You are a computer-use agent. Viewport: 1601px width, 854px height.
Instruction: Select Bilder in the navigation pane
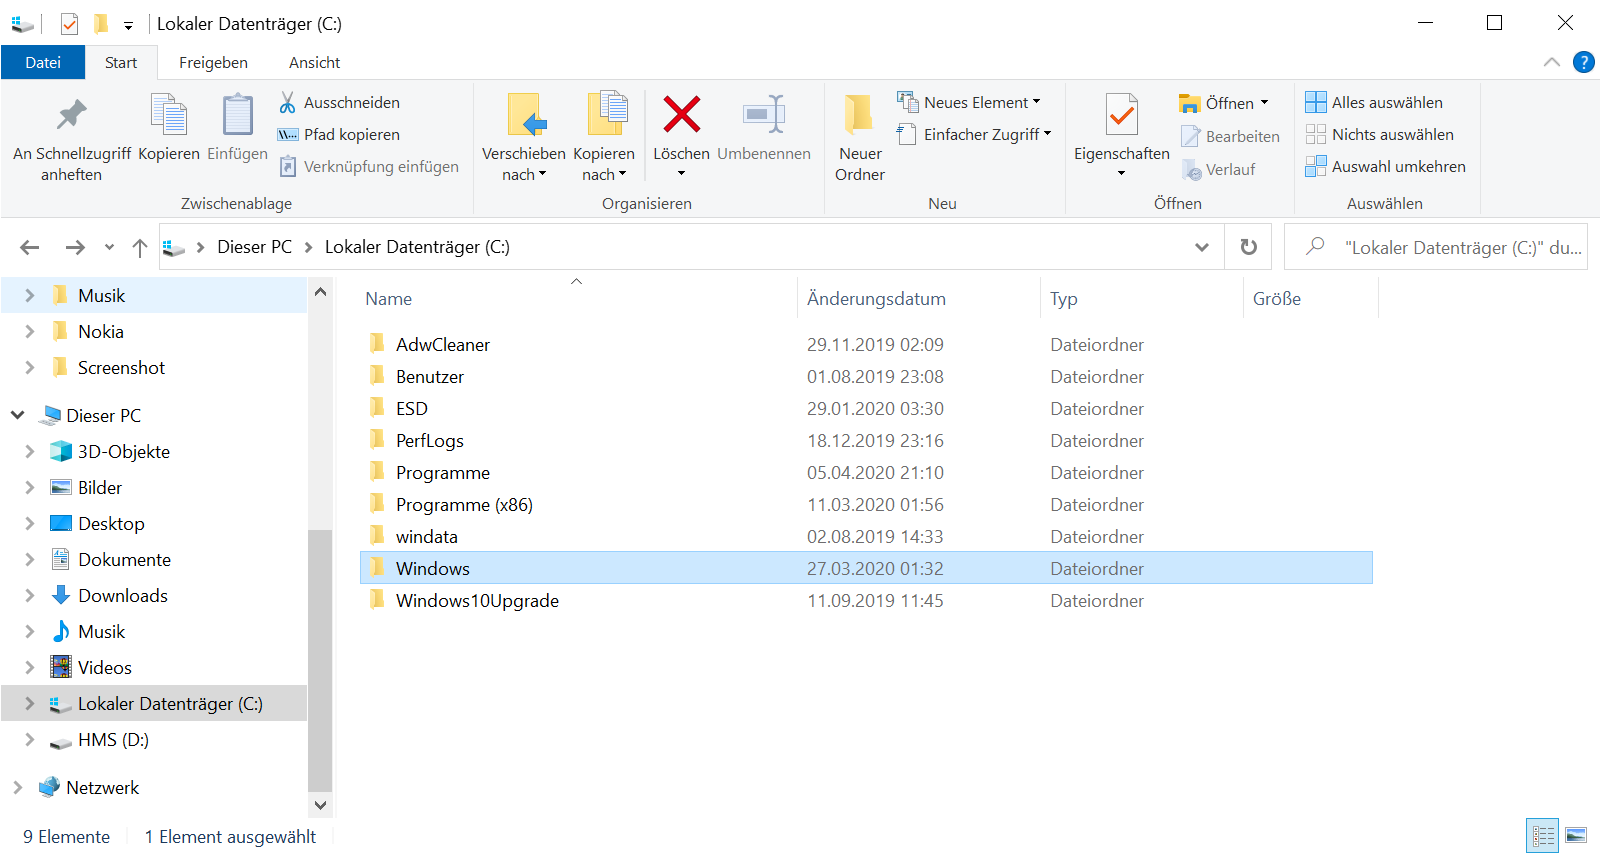click(100, 487)
